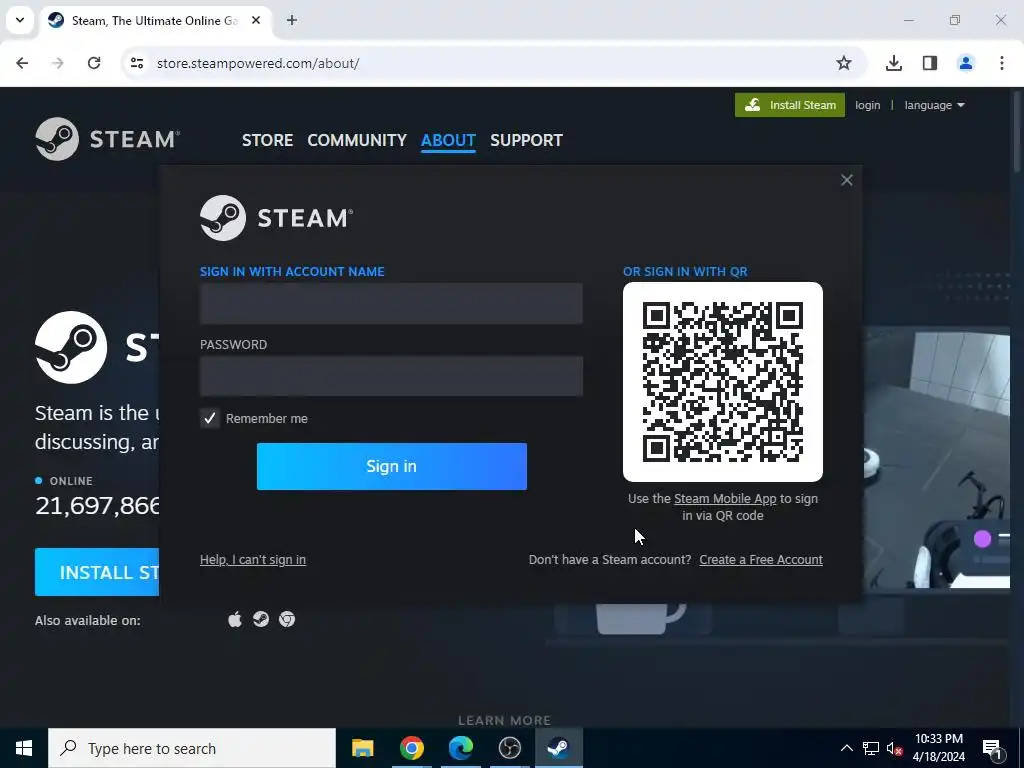
Task: Click the address bar URL text
Action: point(258,63)
